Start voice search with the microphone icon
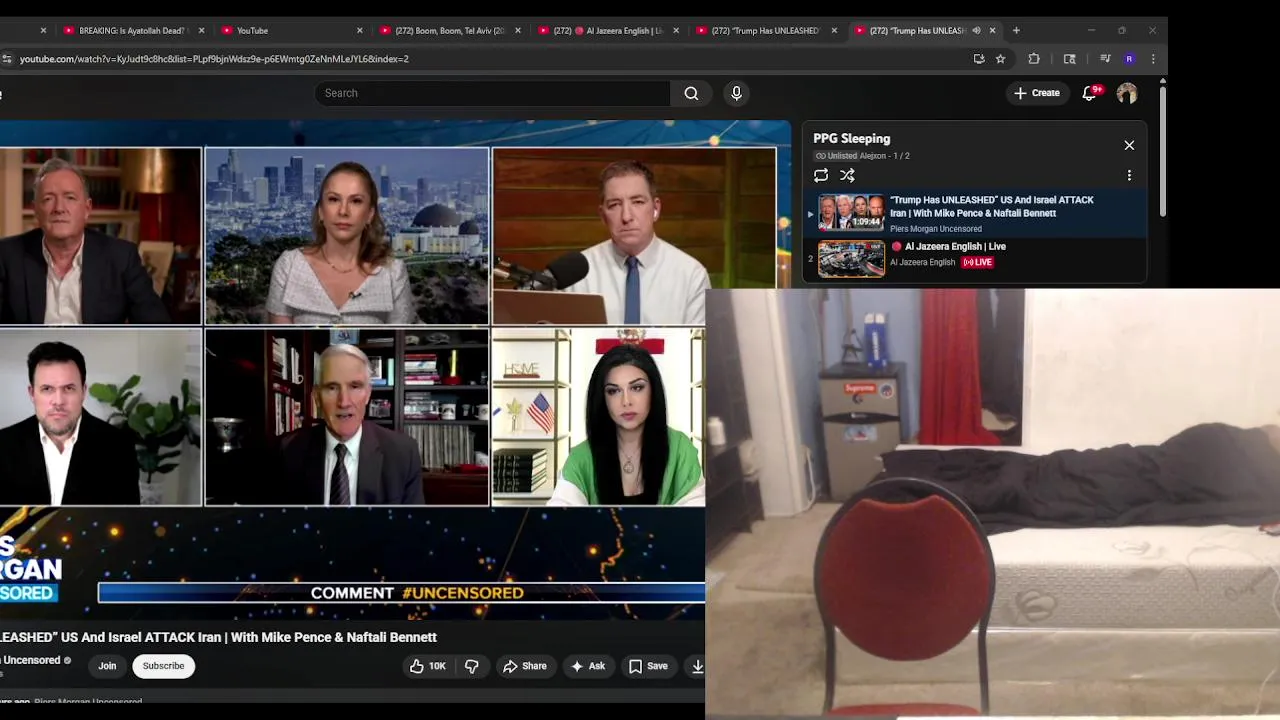The image size is (1280, 720). coord(736,93)
